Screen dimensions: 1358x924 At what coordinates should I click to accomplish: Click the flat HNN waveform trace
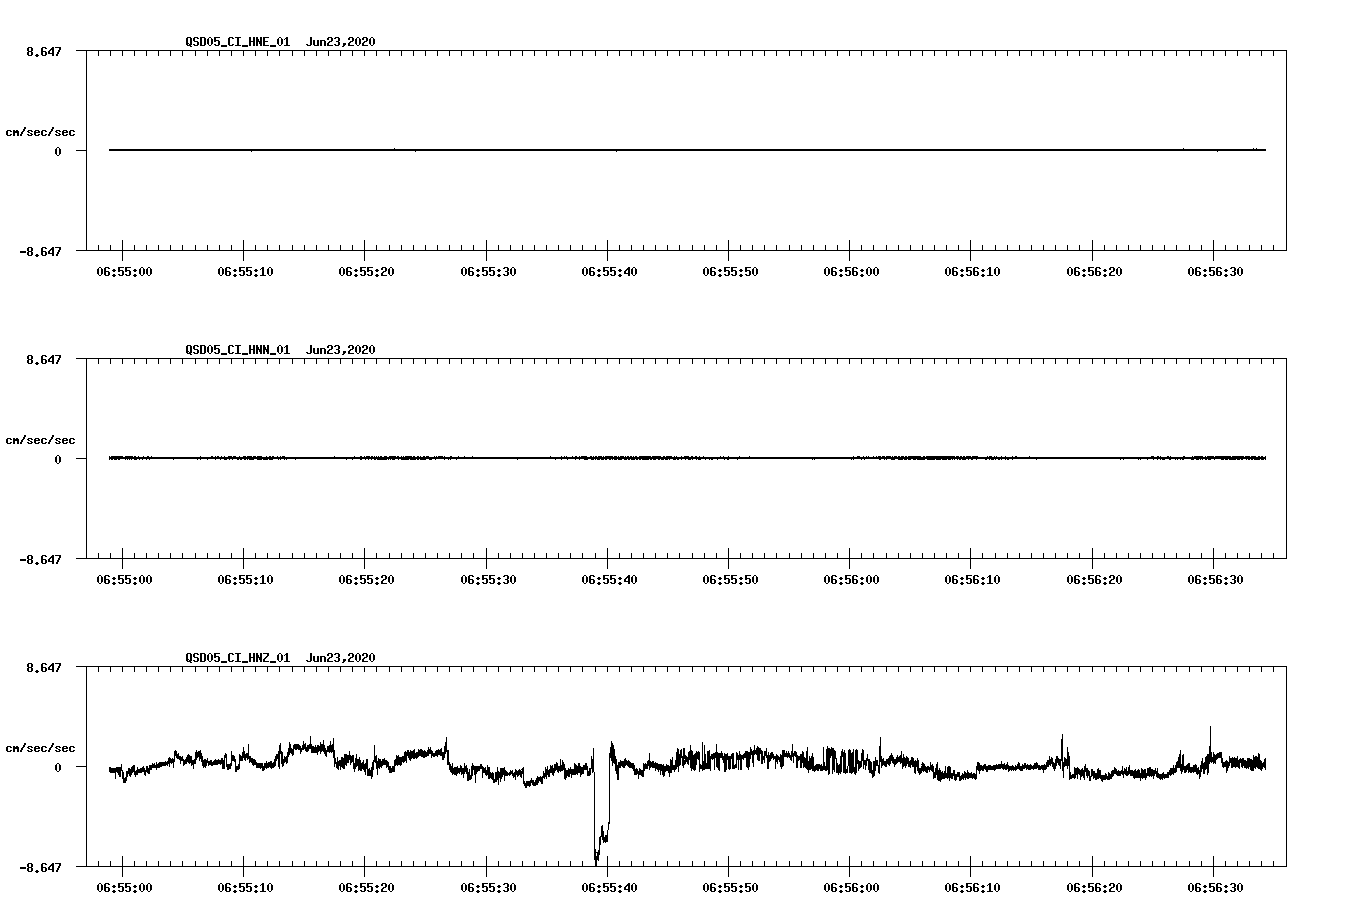687,458
